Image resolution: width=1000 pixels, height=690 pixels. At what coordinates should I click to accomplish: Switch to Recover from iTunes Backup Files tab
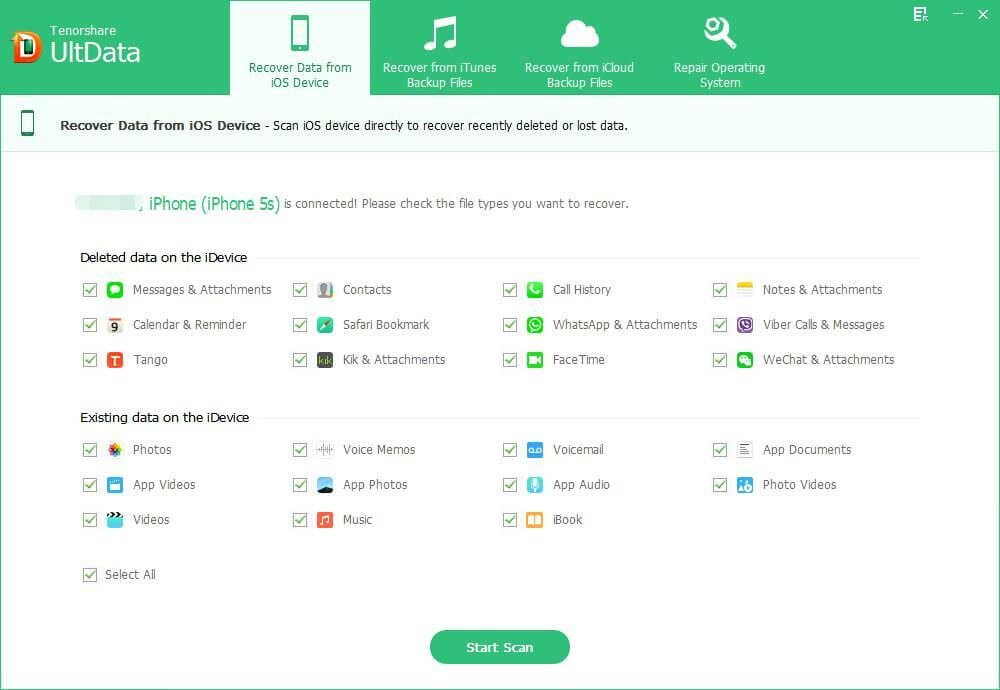439,48
